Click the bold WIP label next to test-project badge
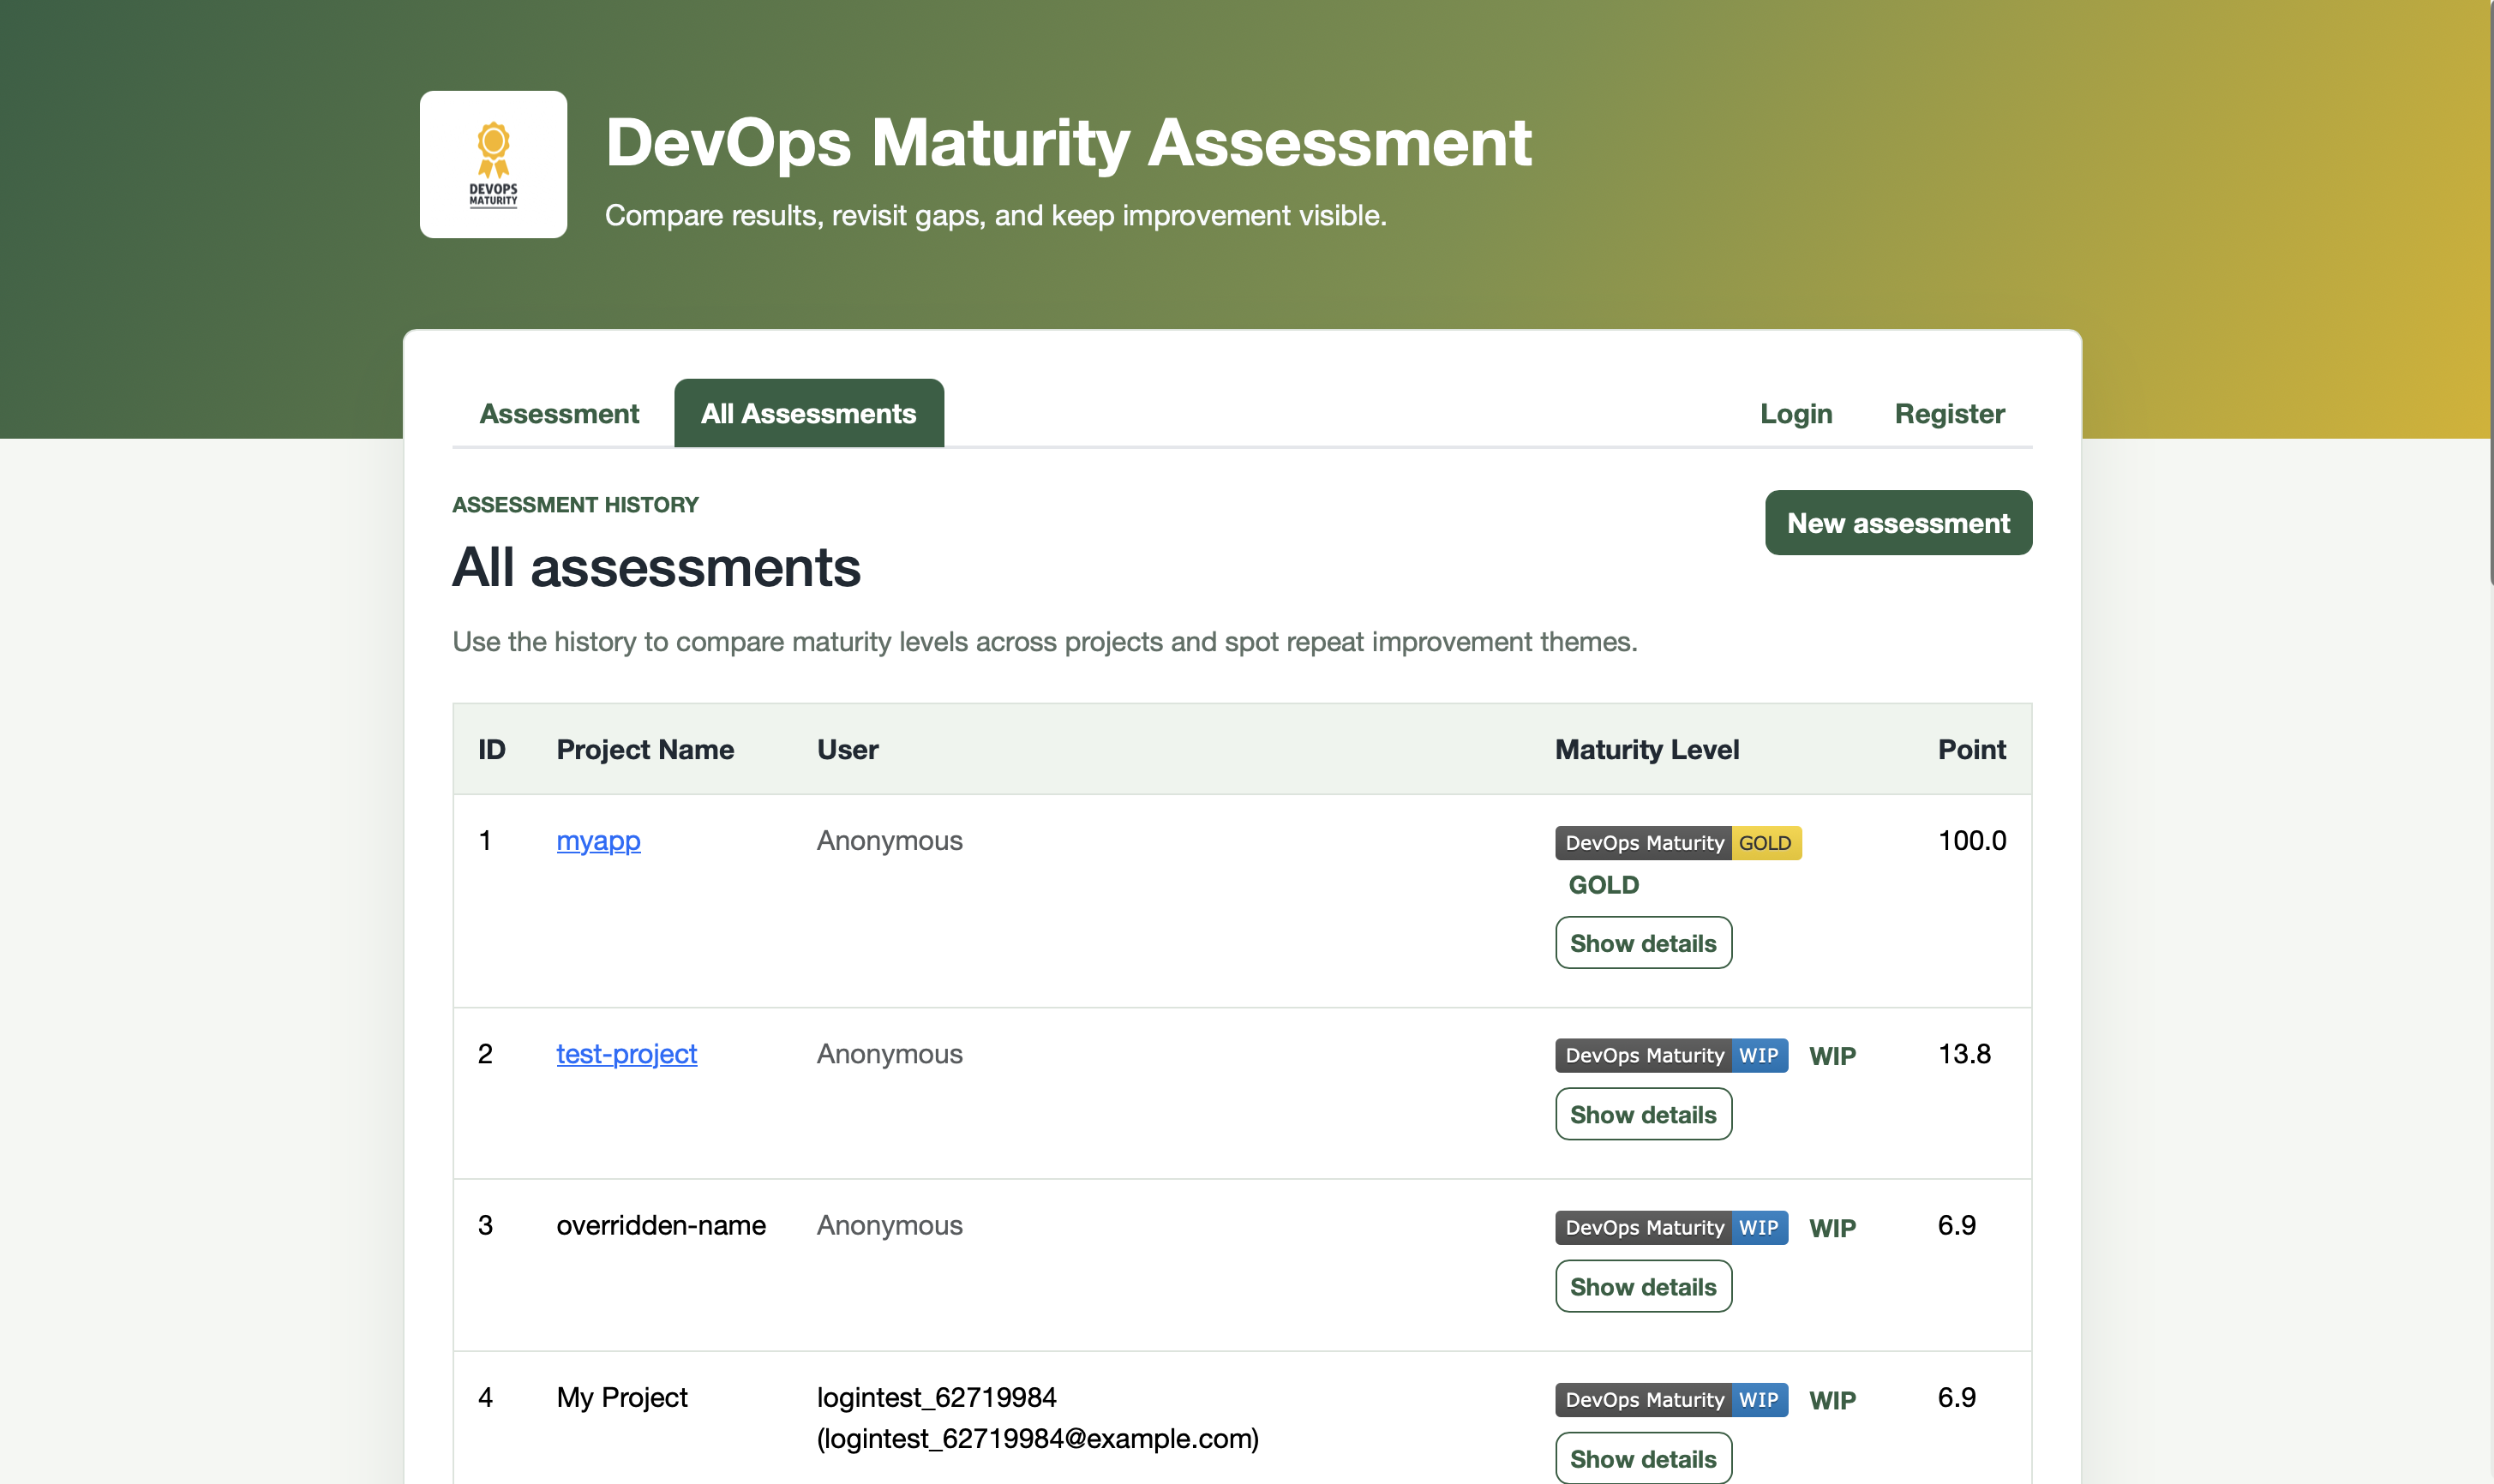Screen dimensions: 2494x1484 1834,1055
